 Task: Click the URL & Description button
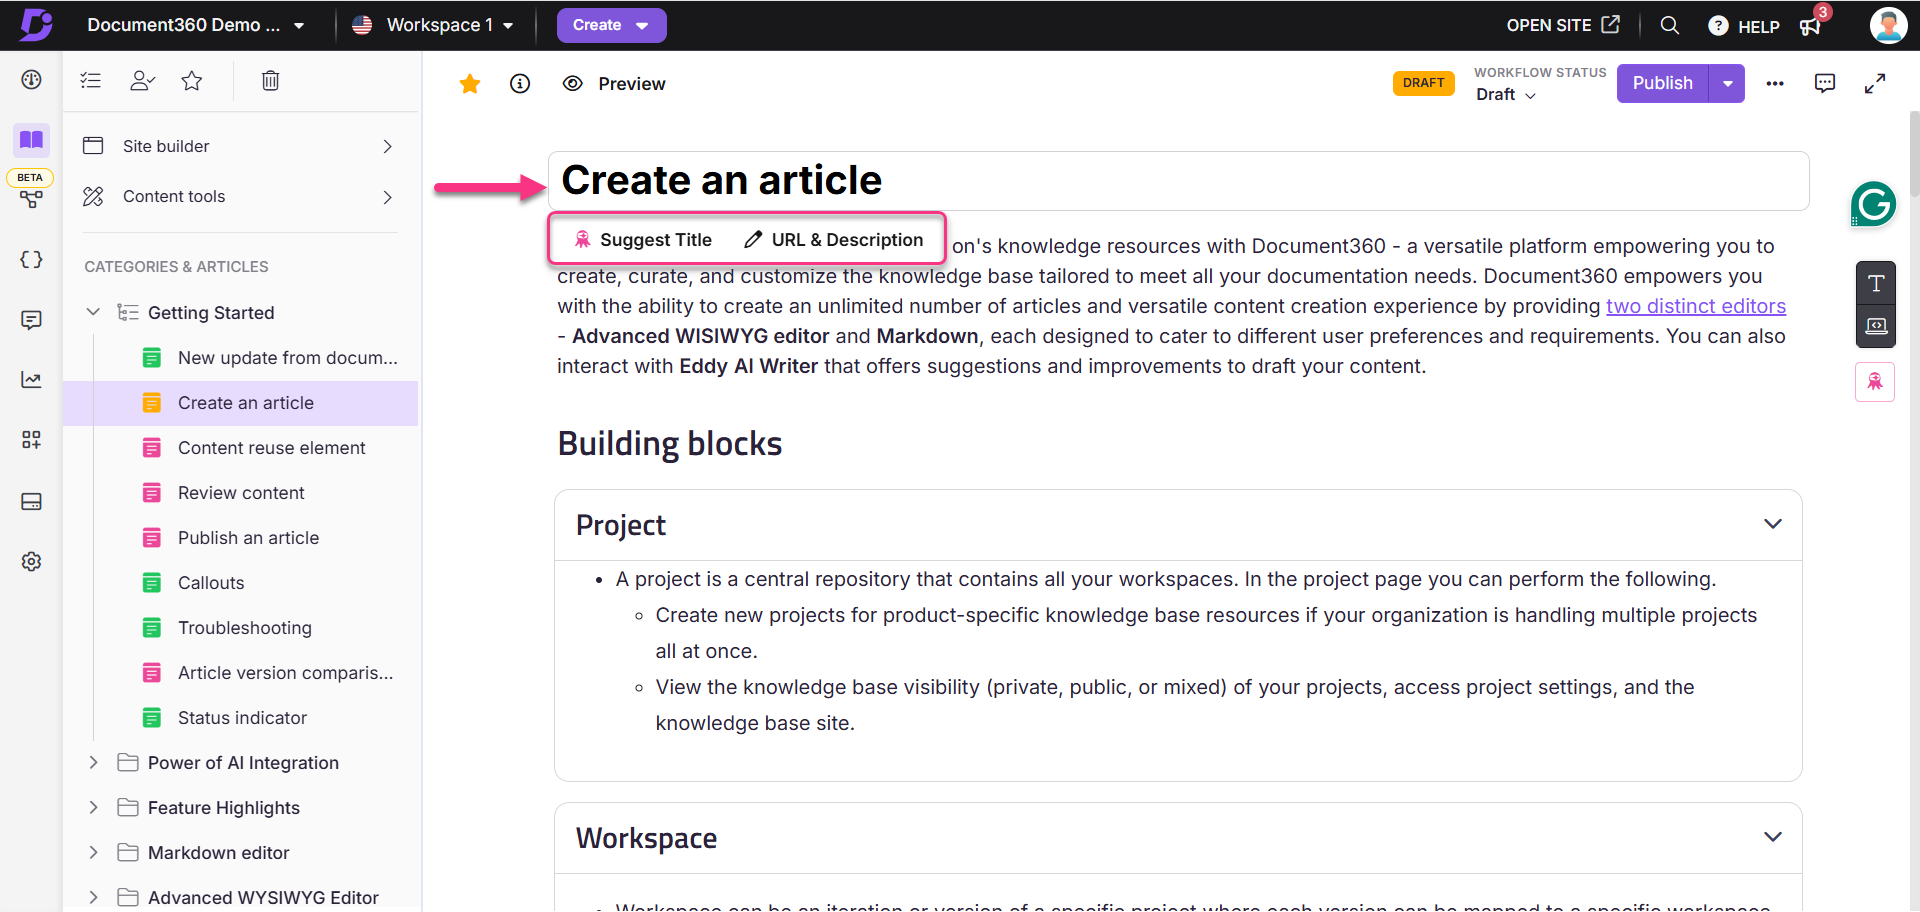[833, 239]
